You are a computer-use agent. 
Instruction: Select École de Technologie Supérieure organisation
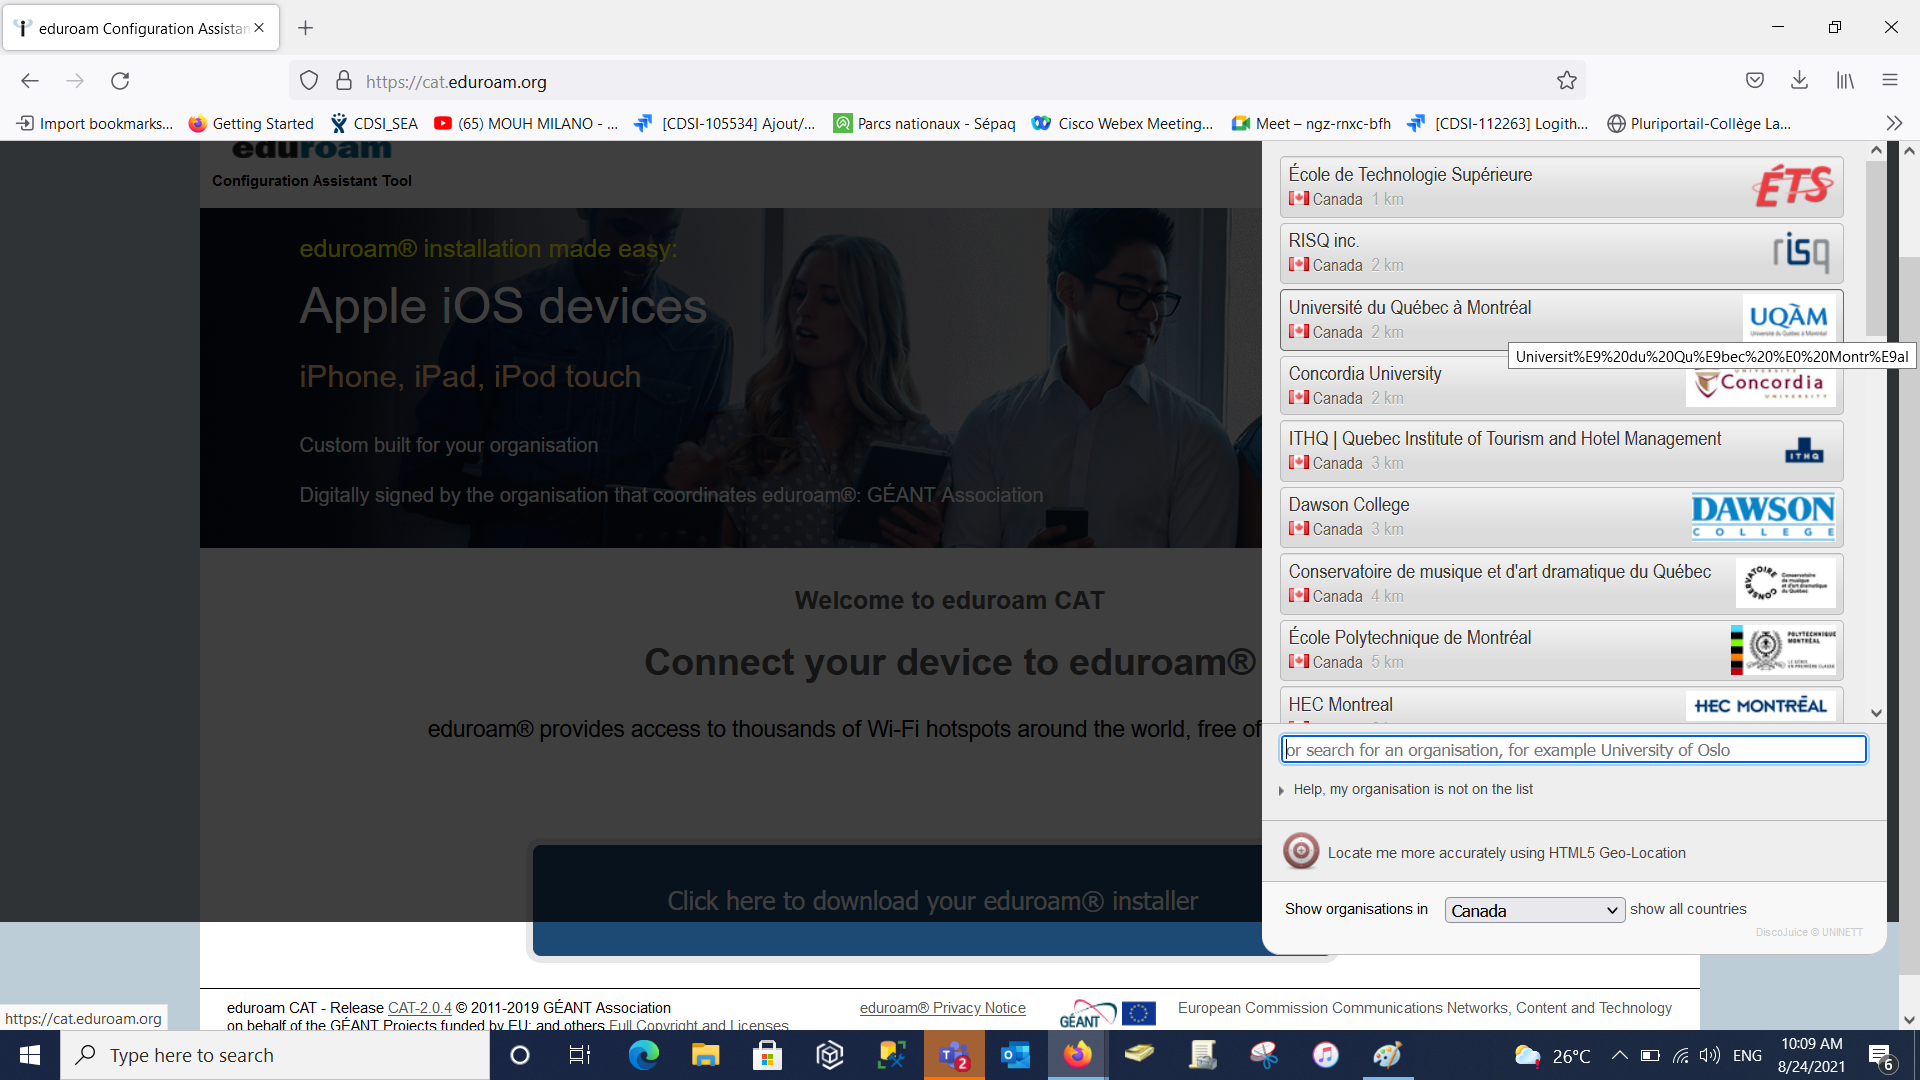[x=1561, y=187]
